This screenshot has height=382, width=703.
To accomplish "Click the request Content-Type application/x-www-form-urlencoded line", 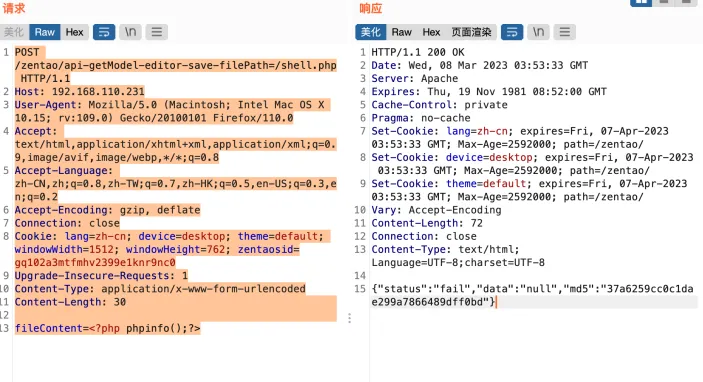I will [160, 289].
